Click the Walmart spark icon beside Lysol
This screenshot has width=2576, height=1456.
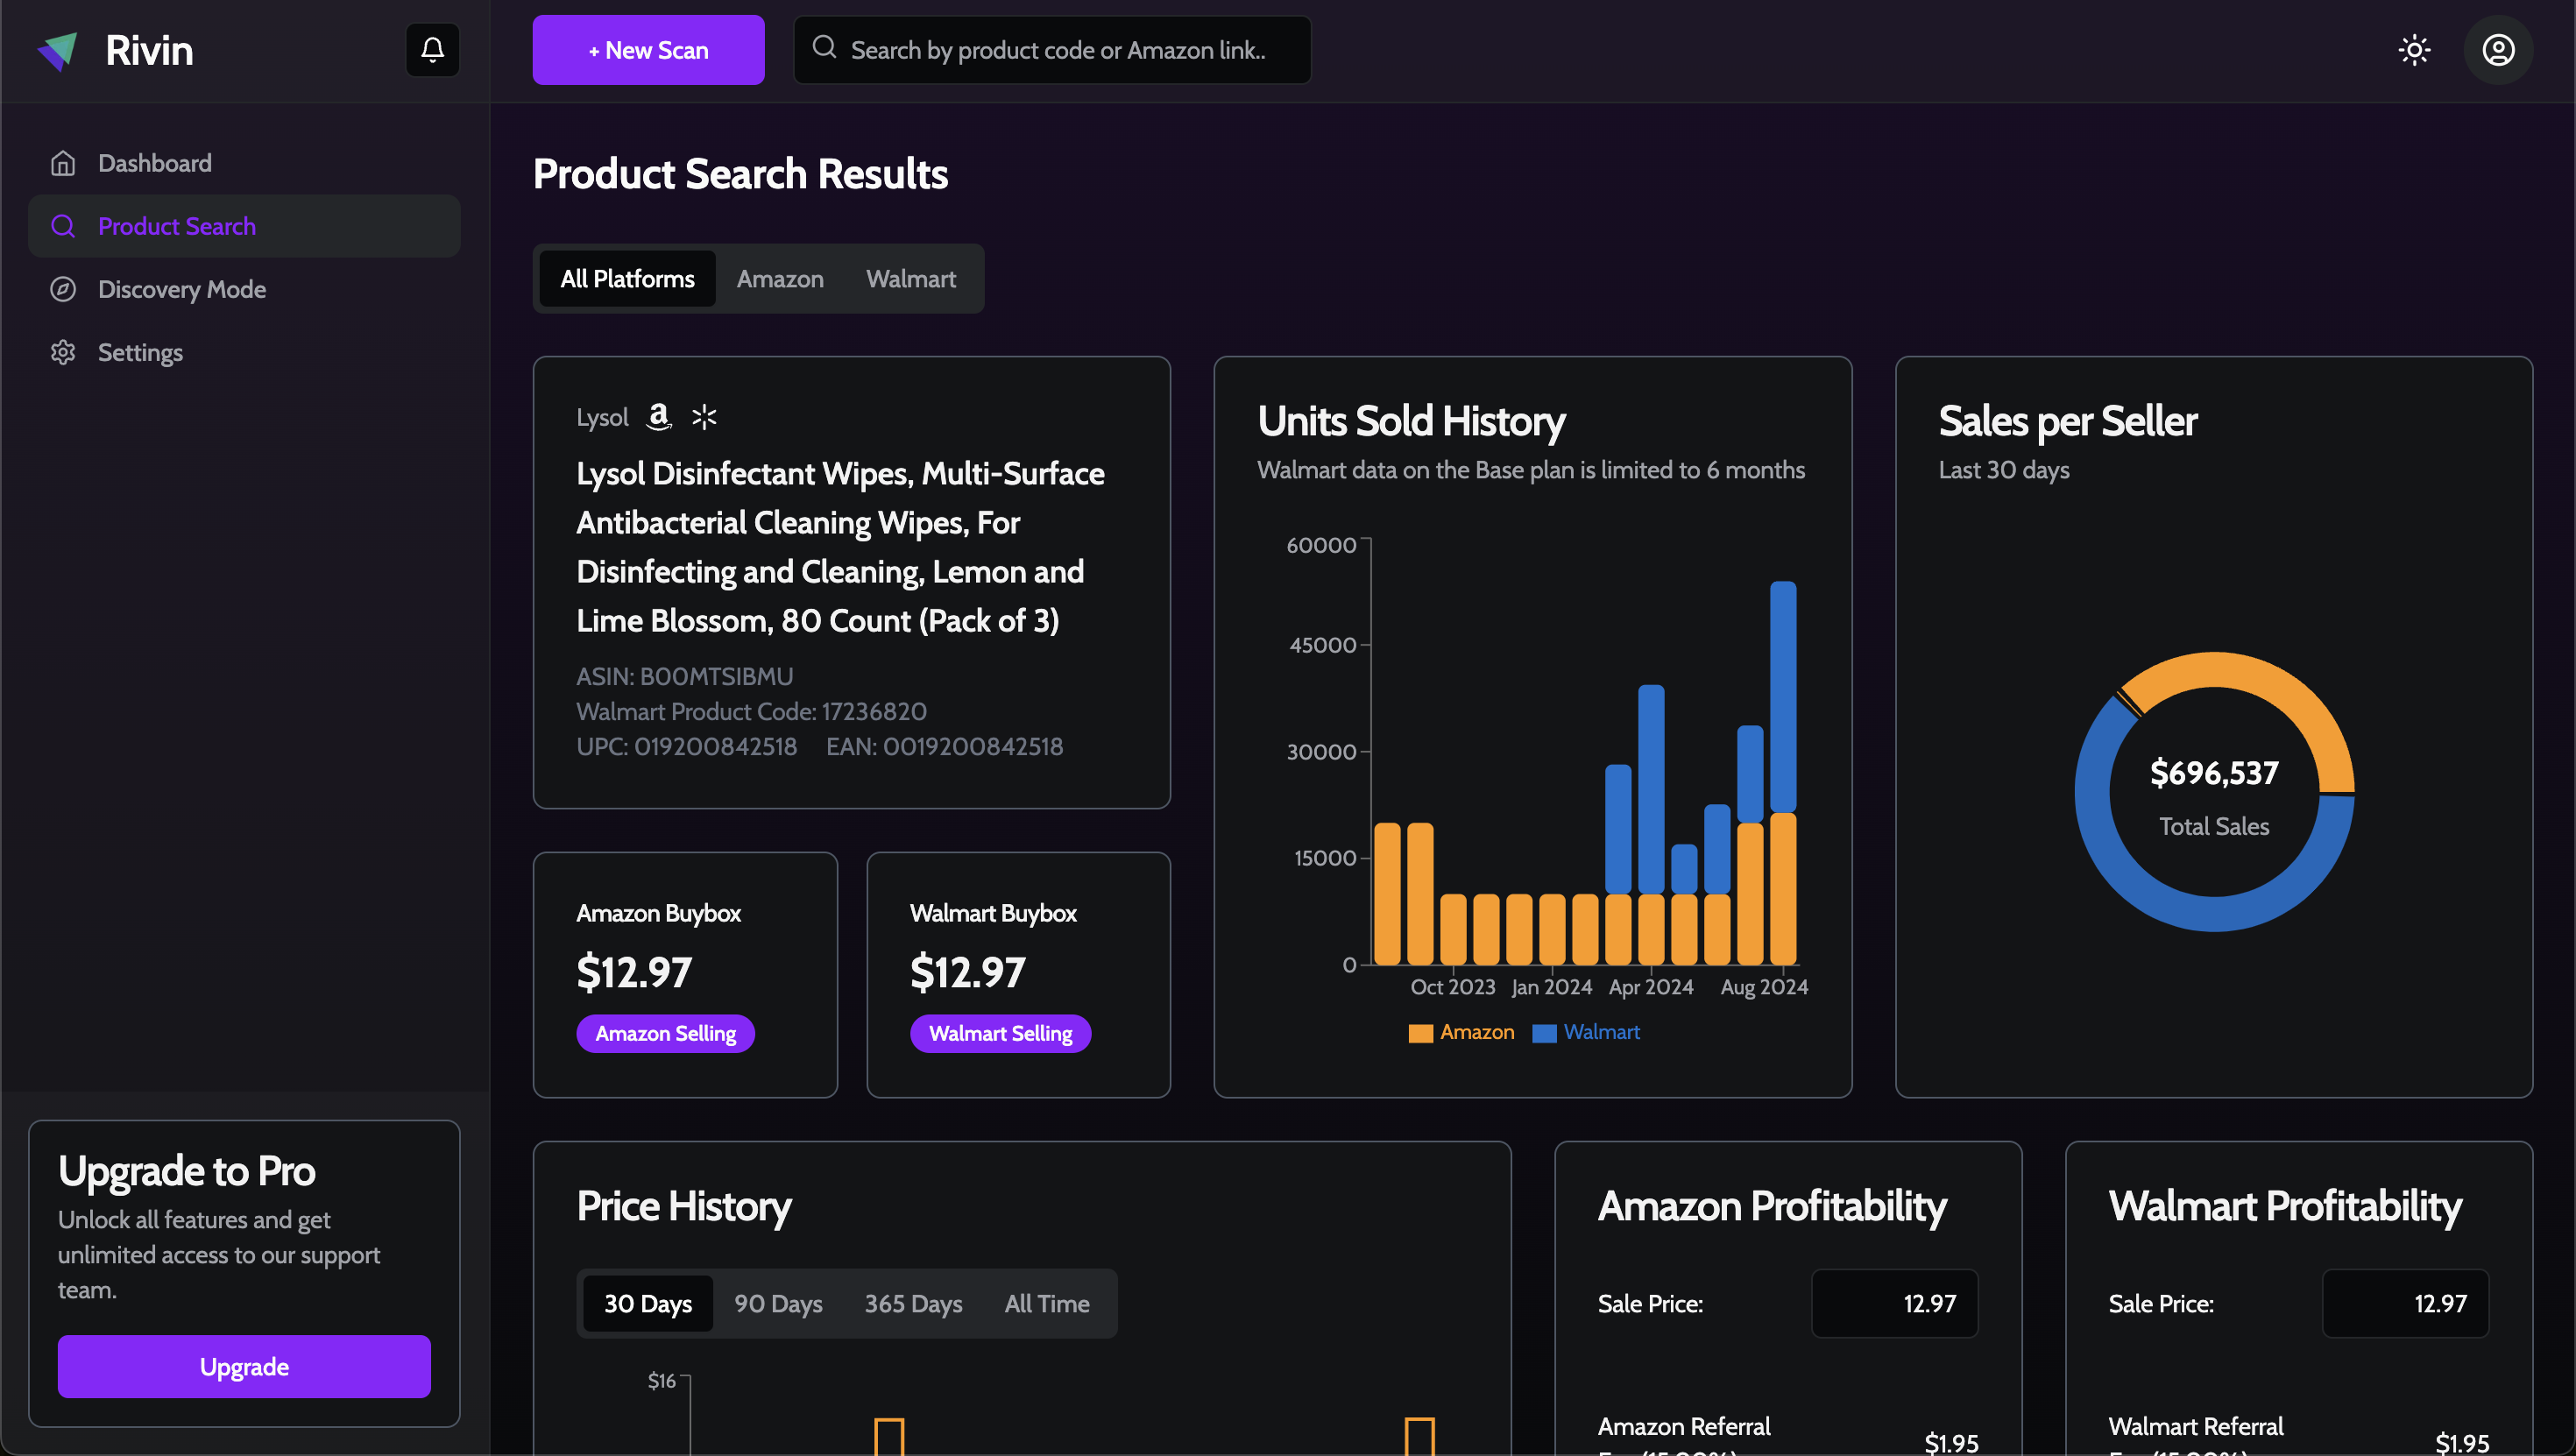click(704, 416)
